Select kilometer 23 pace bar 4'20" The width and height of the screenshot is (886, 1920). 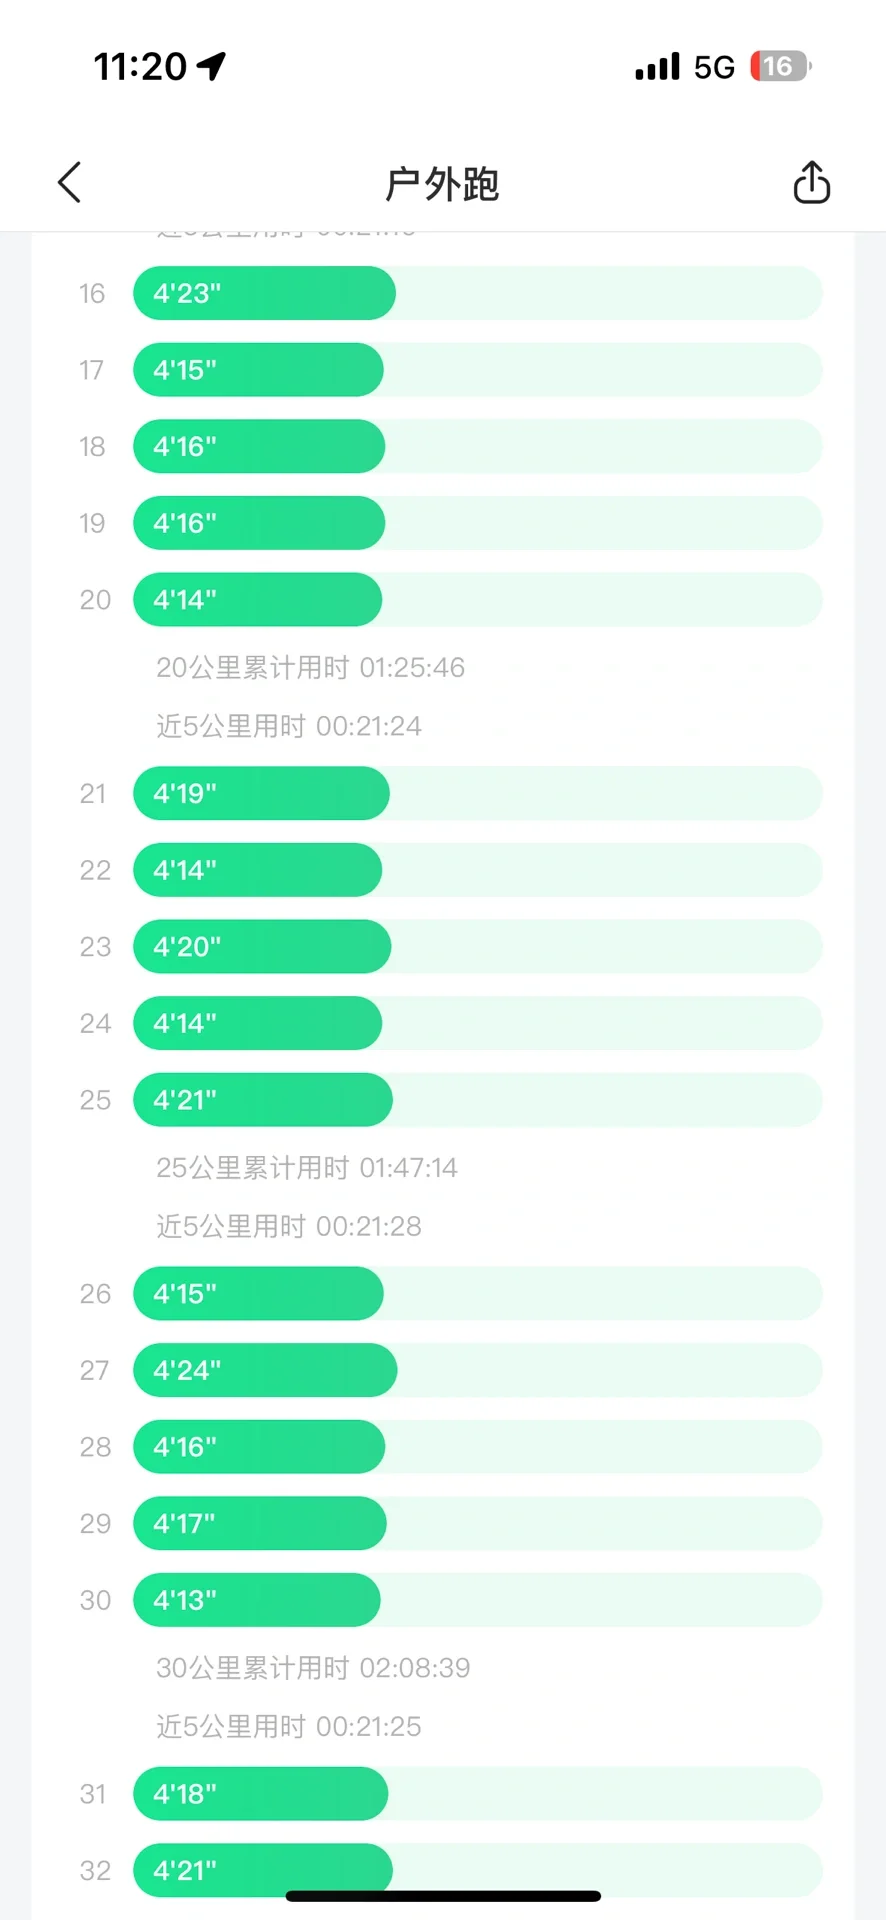pyautogui.click(x=262, y=946)
